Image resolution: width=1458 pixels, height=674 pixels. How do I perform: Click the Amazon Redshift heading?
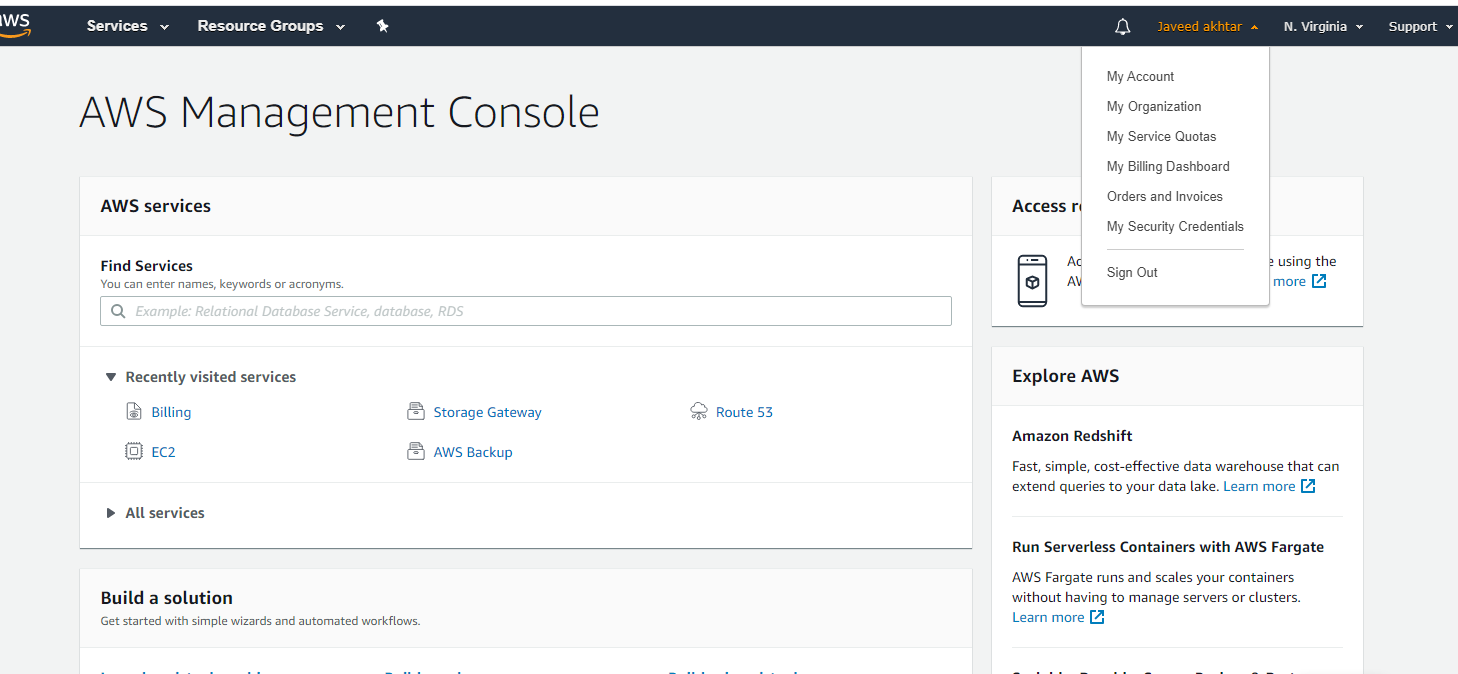coord(1072,436)
